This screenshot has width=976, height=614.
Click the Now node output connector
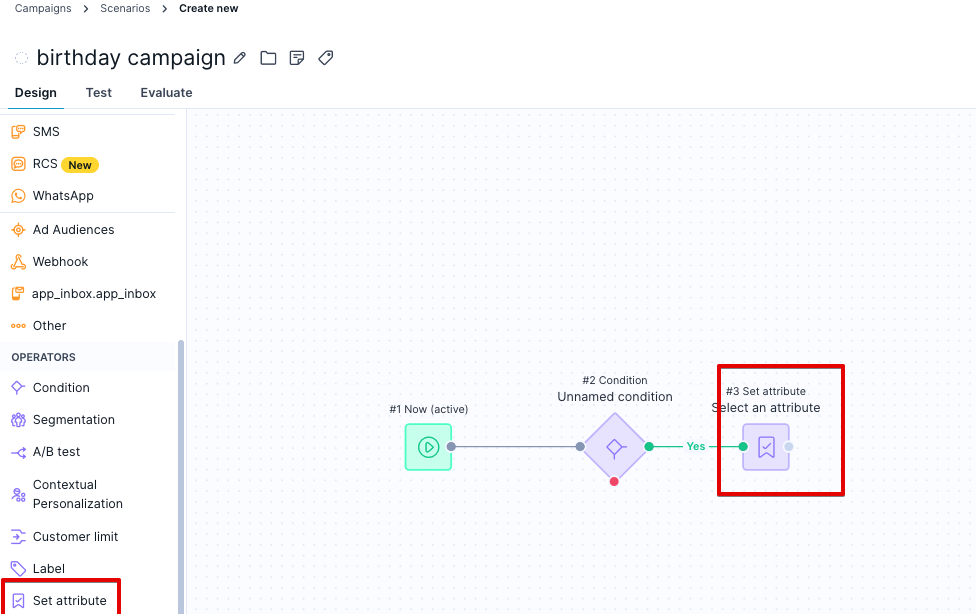451,446
